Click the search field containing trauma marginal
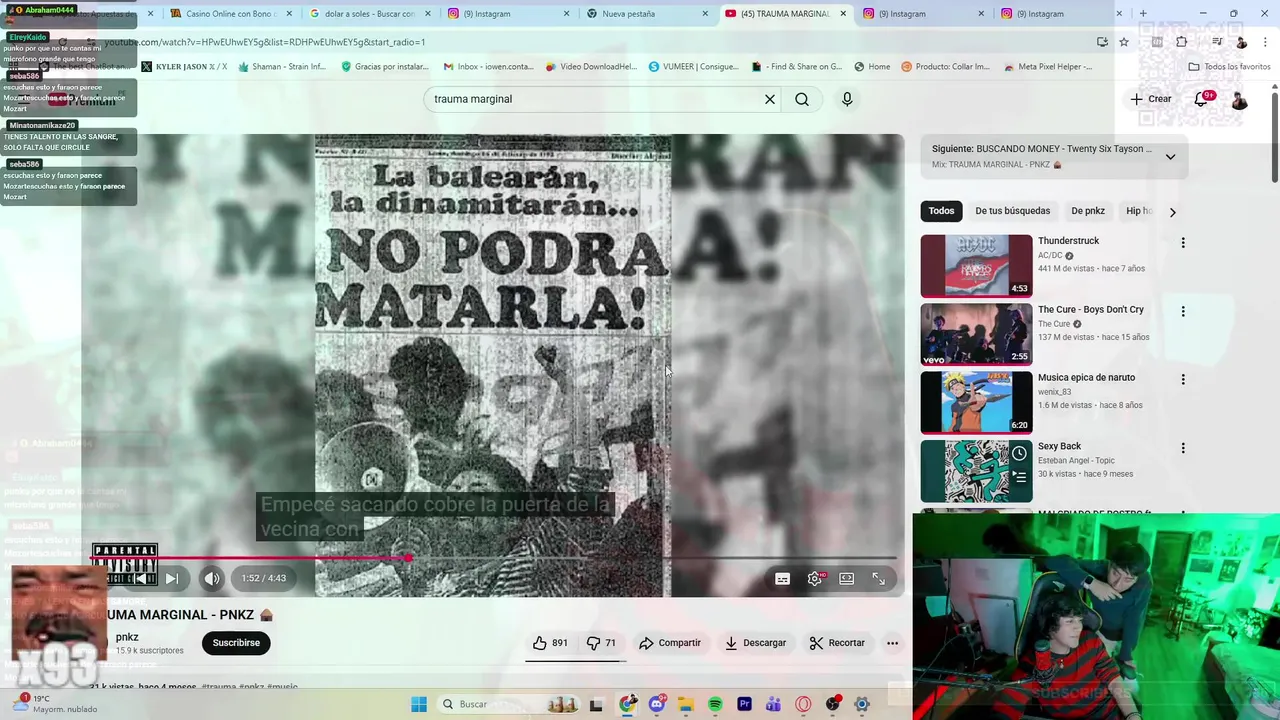 click(x=594, y=99)
